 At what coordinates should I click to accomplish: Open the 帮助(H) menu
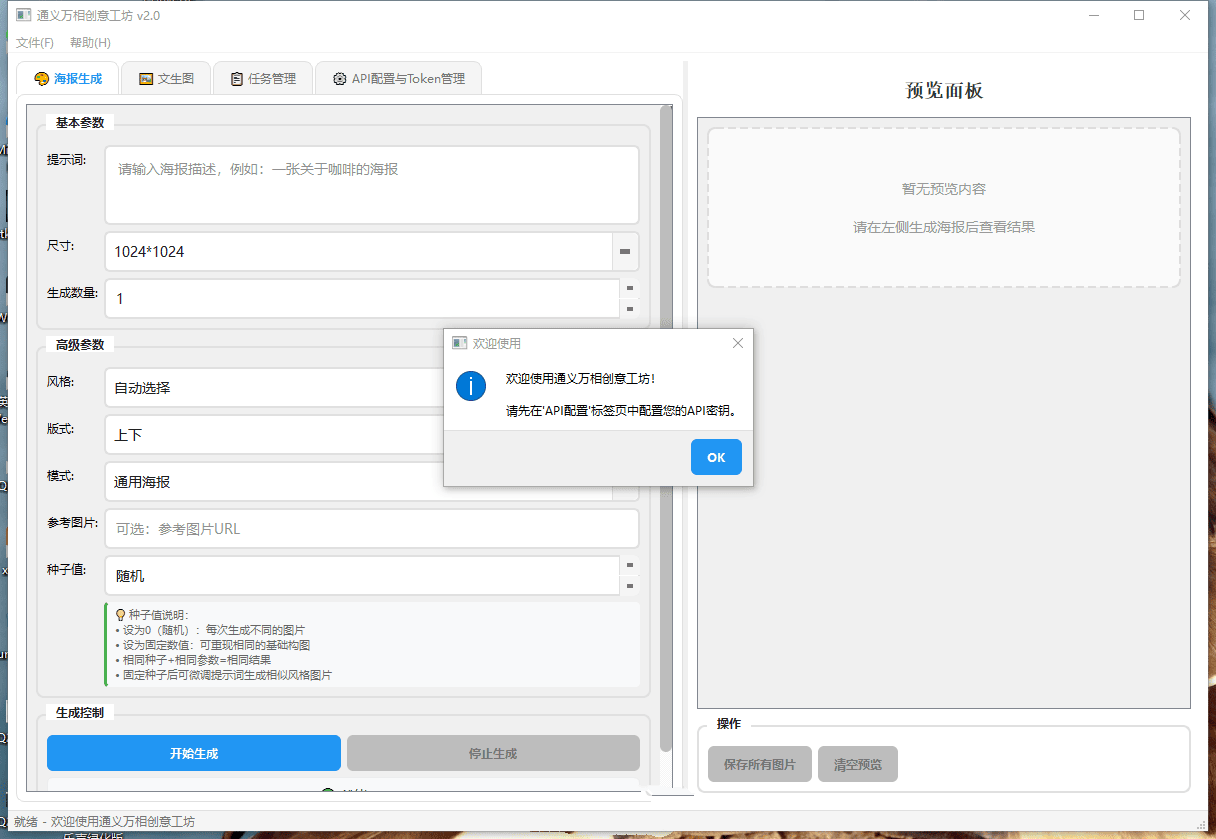(90, 43)
